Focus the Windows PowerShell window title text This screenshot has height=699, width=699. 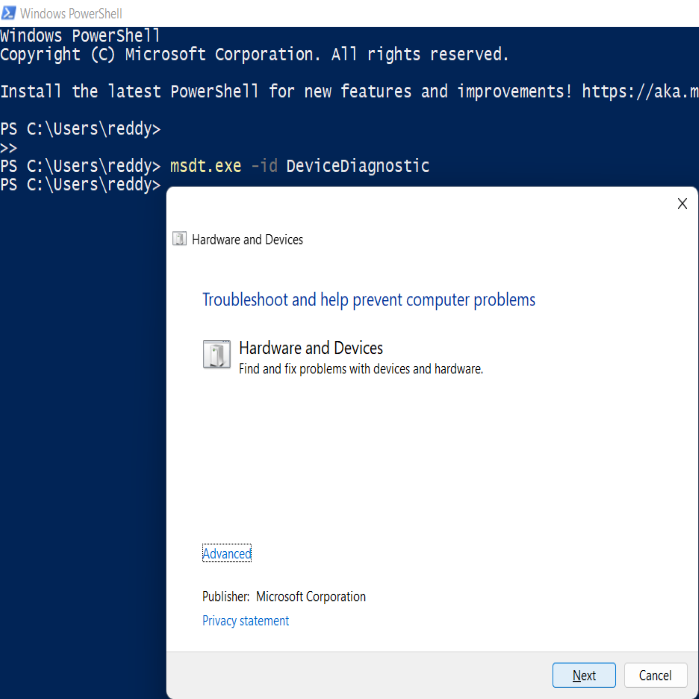click(71, 13)
